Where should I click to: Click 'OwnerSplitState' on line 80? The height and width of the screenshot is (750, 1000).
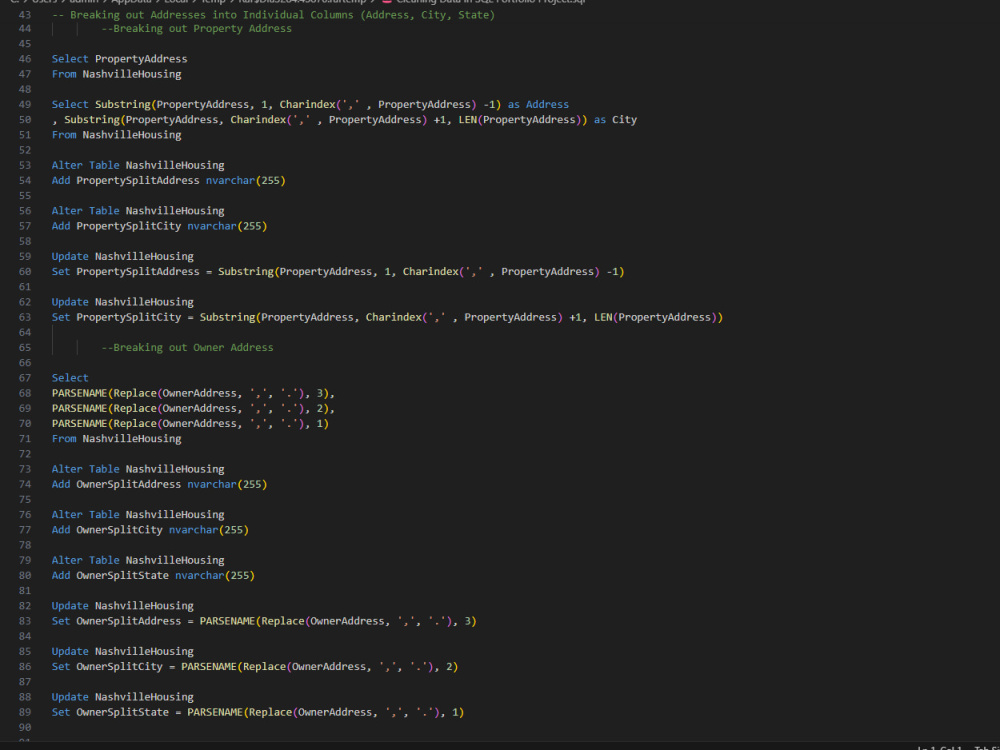pos(122,575)
